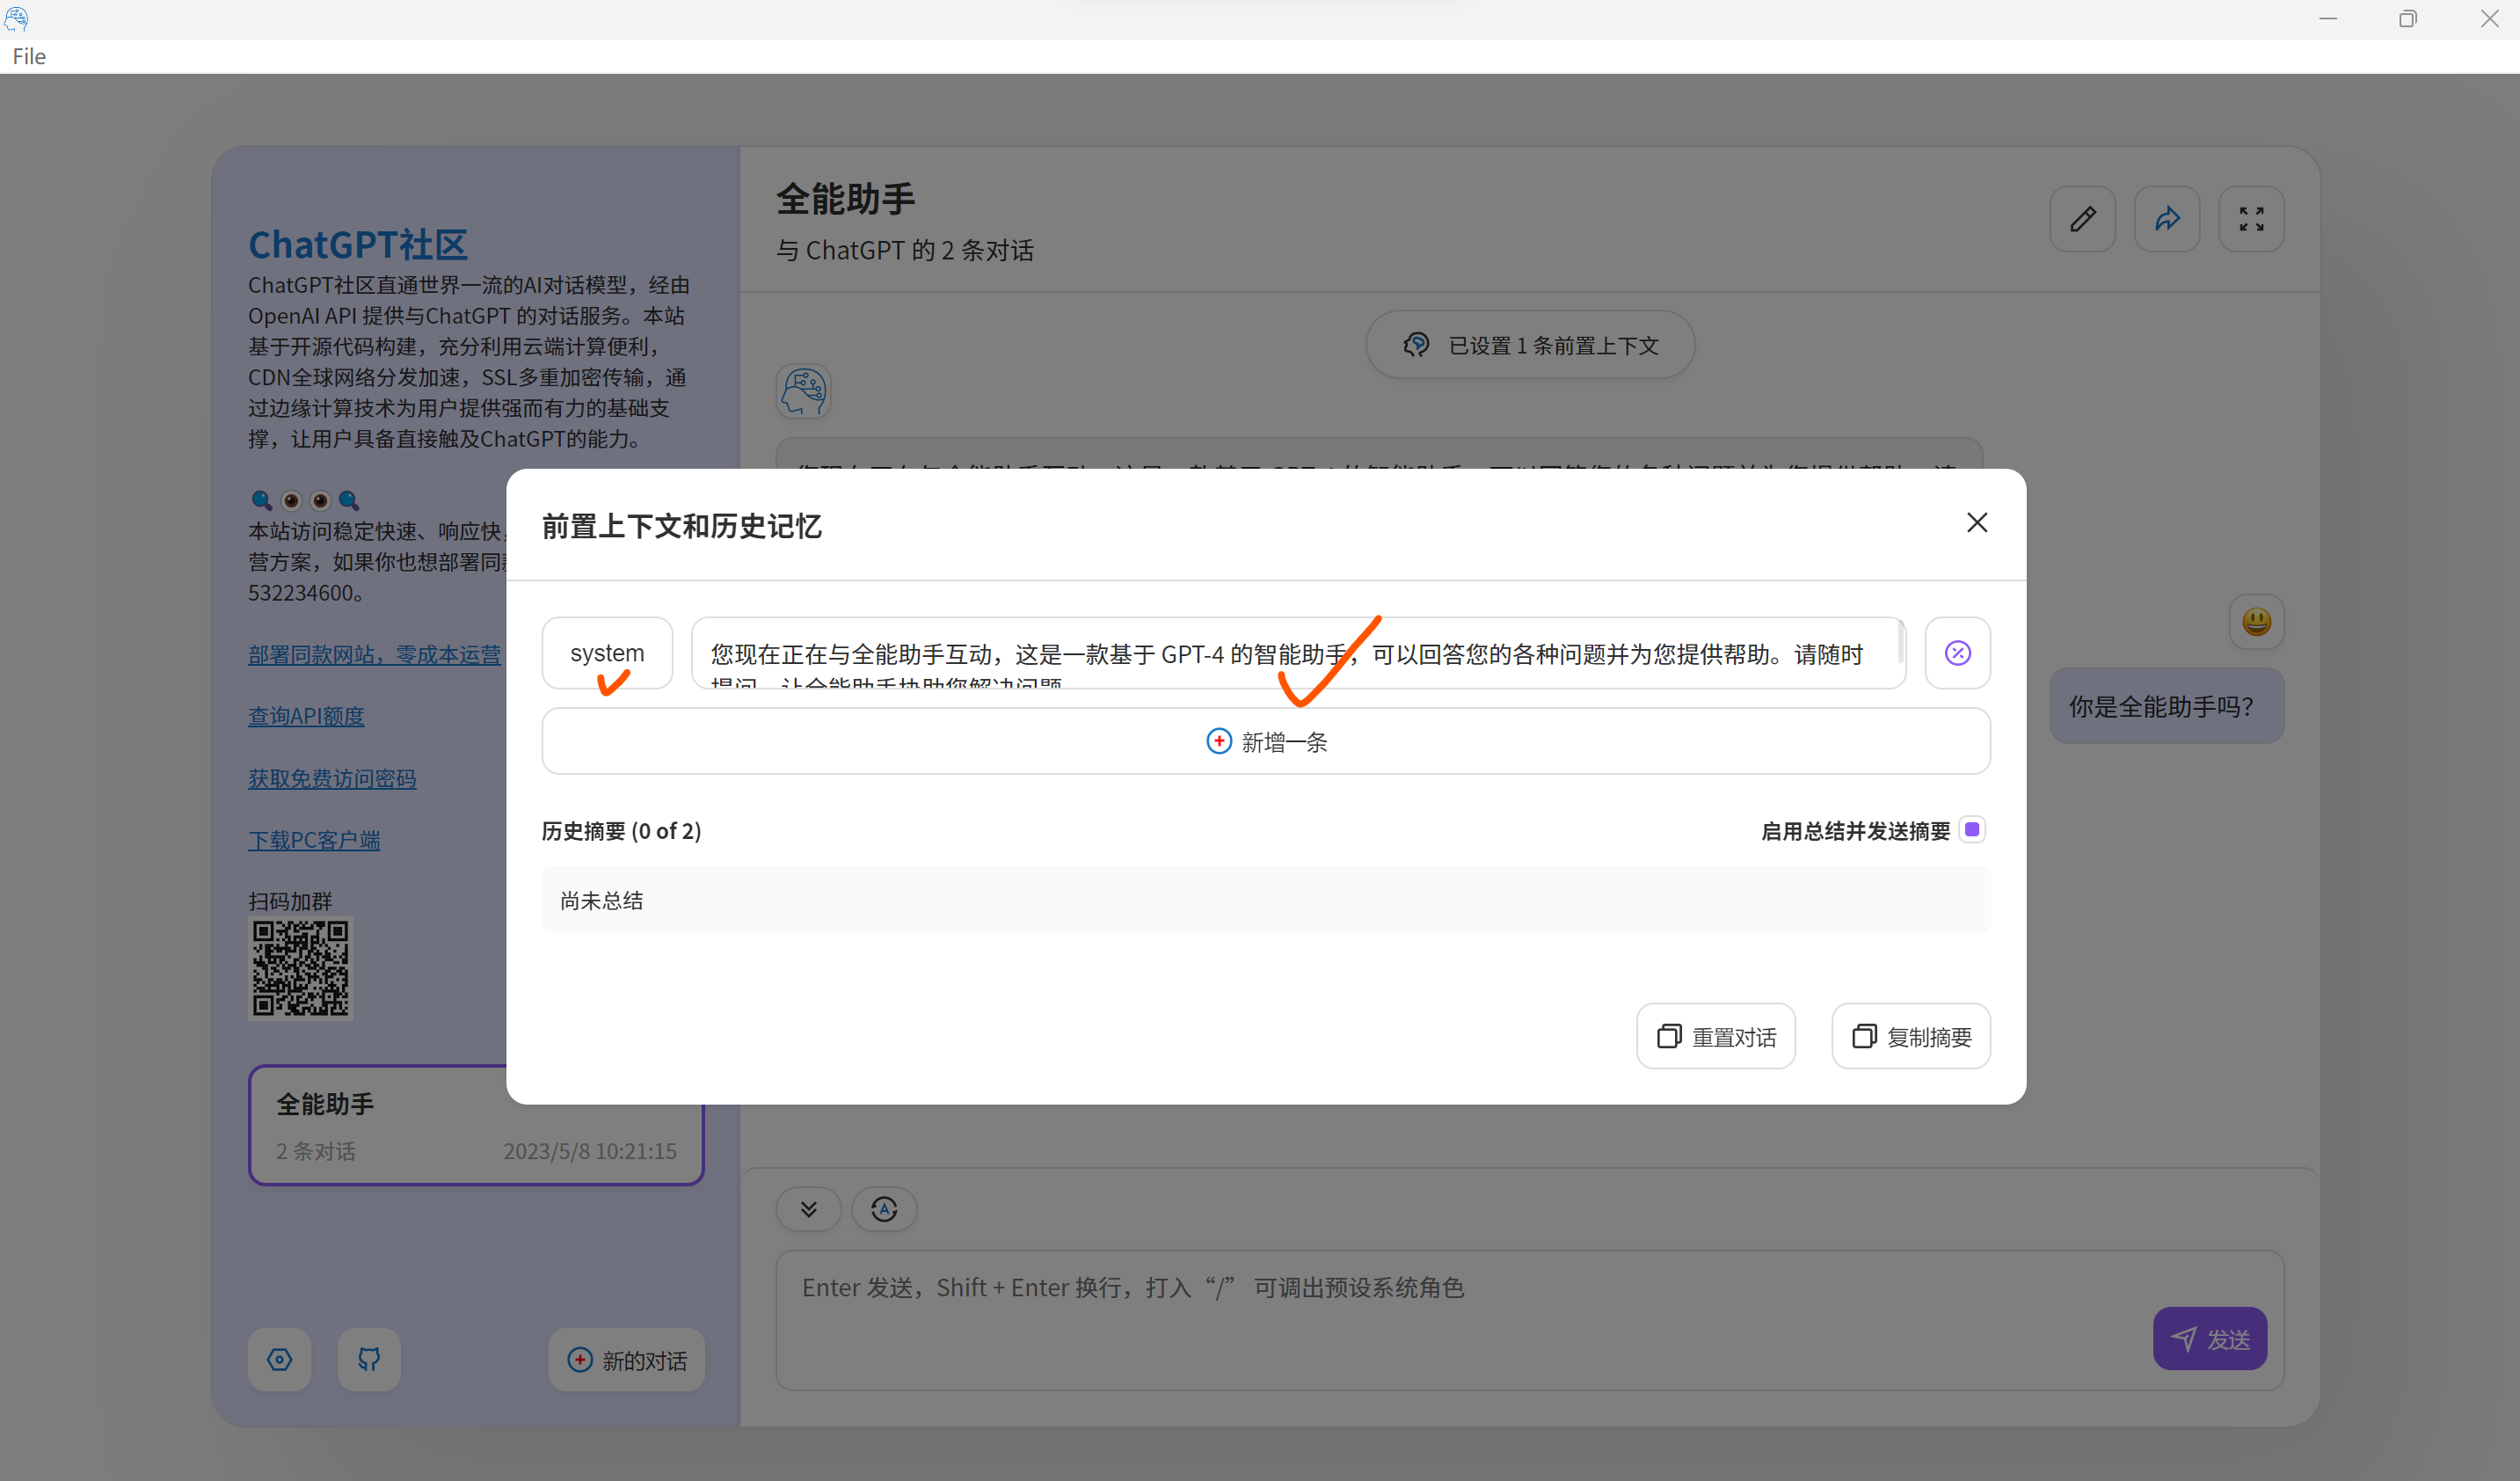The height and width of the screenshot is (1481, 2520).
Task: Close the 前置上下文和历史记忆 dialog
Action: click(1976, 523)
